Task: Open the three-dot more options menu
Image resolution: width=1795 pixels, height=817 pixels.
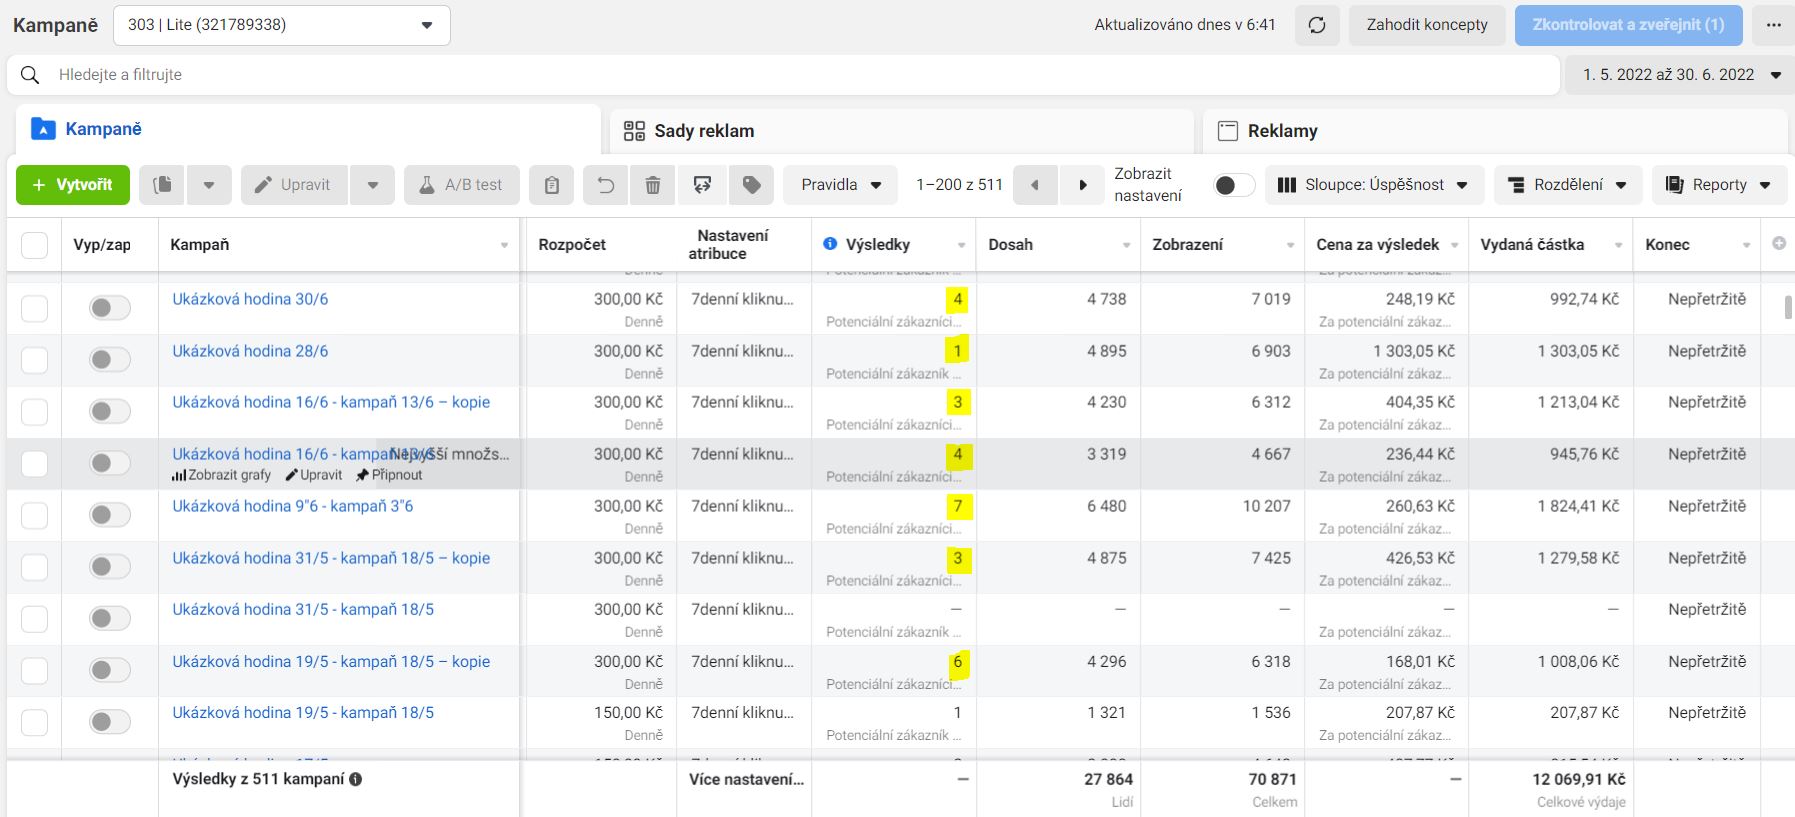Action: click(1773, 25)
